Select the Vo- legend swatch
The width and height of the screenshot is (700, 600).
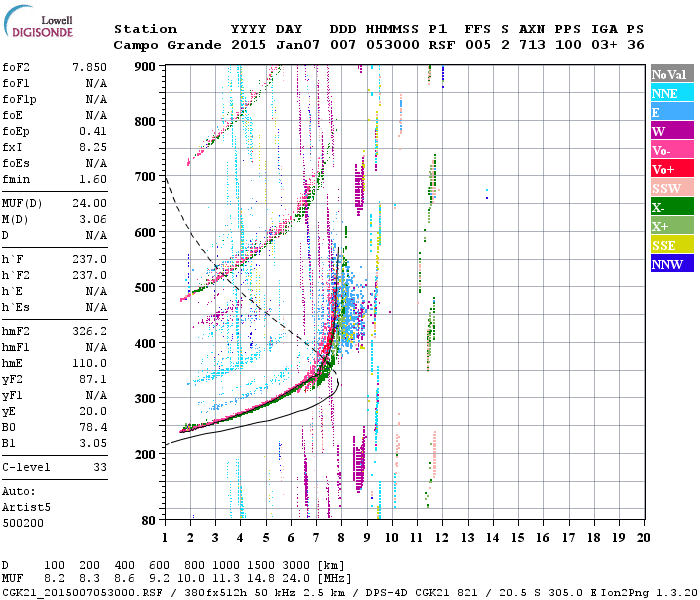(672, 150)
